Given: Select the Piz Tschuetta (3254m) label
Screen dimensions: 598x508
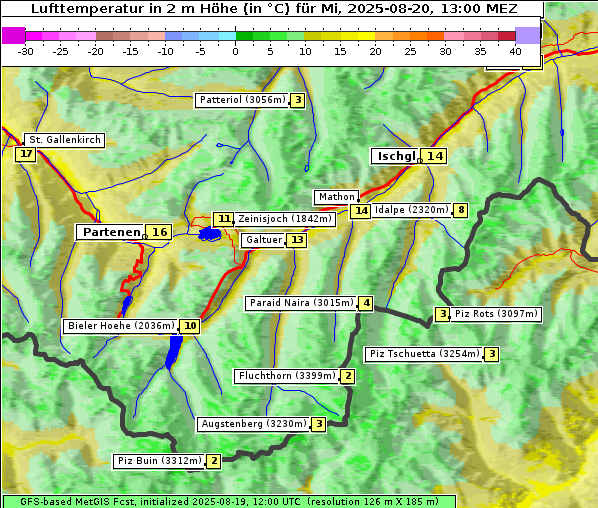Looking at the screenshot, I should coord(424,354).
